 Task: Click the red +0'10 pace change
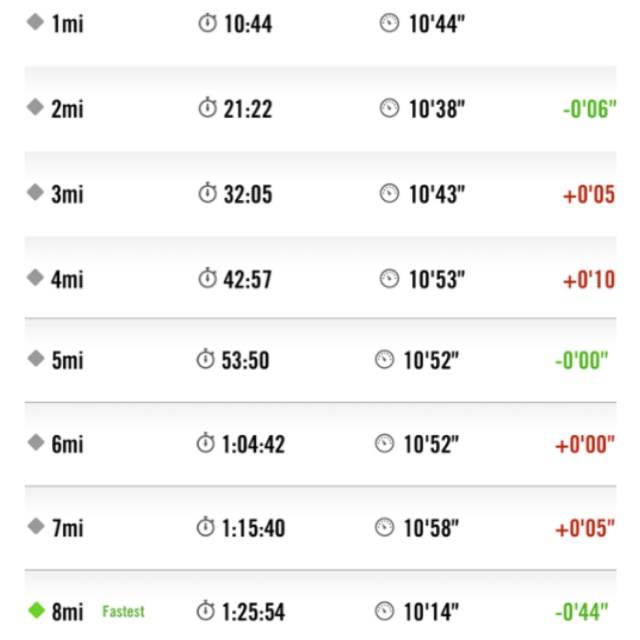(x=588, y=279)
